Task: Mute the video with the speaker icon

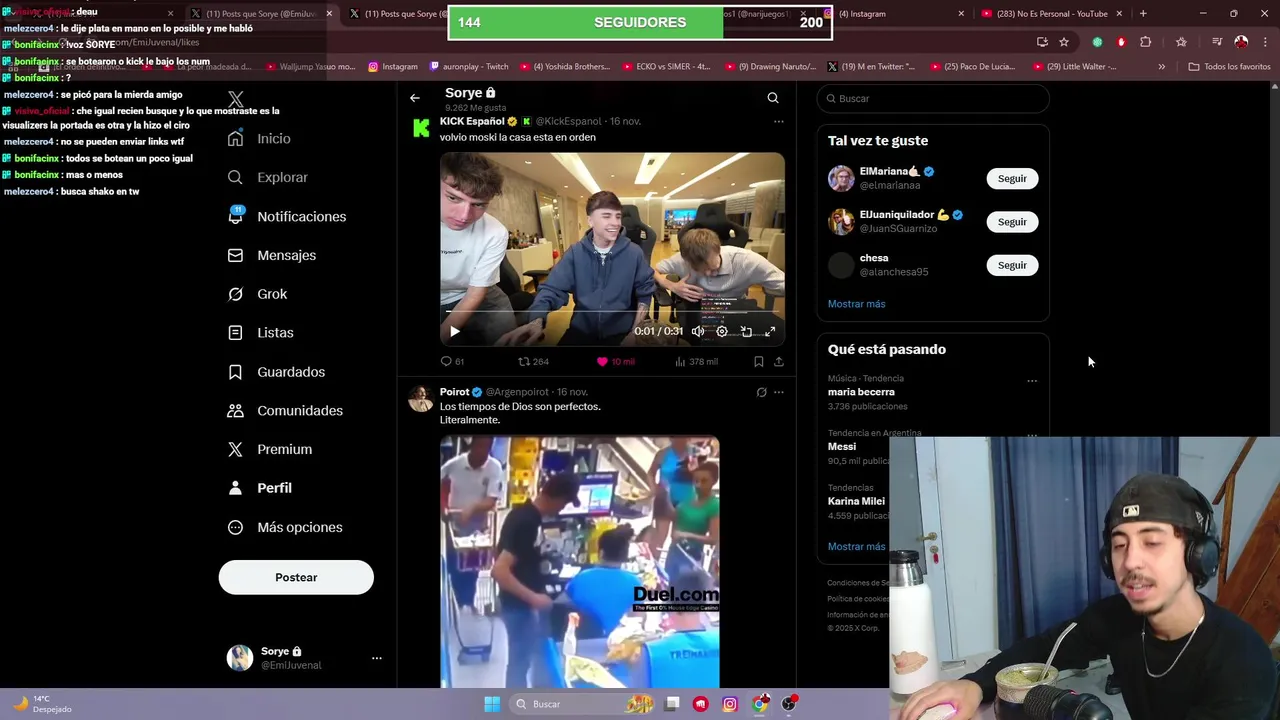Action: click(x=698, y=331)
